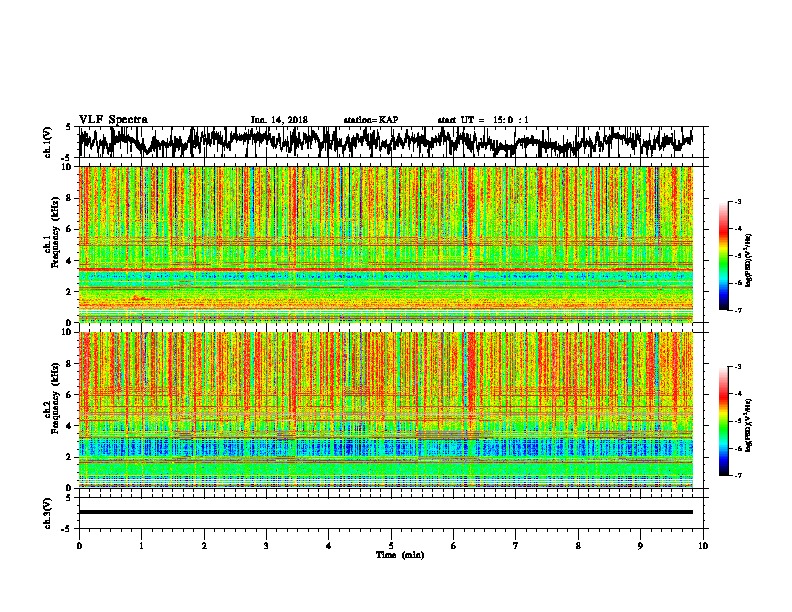The width and height of the screenshot is (792, 612).
Task: Click the '10' kHz tick on ch.1 axis
Action: pos(67,167)
